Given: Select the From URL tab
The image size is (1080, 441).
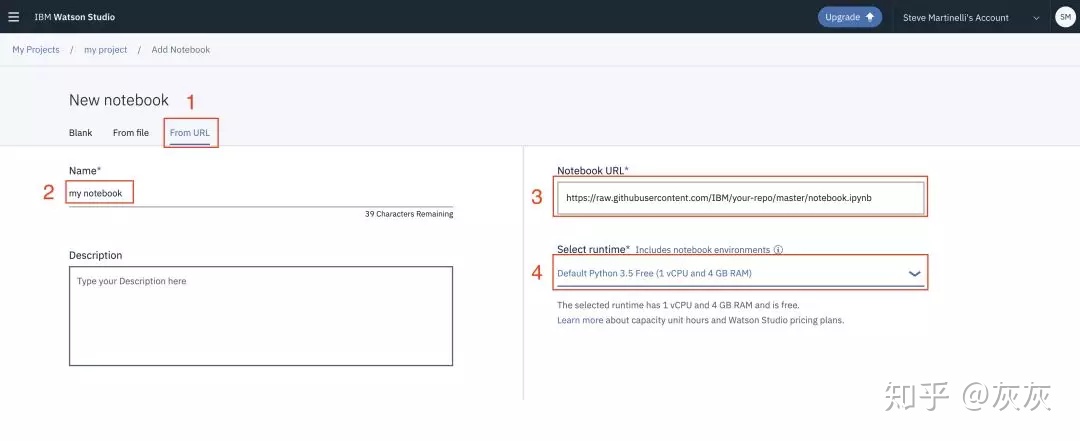Looking at the screenshot, I should tap(190, 133).
